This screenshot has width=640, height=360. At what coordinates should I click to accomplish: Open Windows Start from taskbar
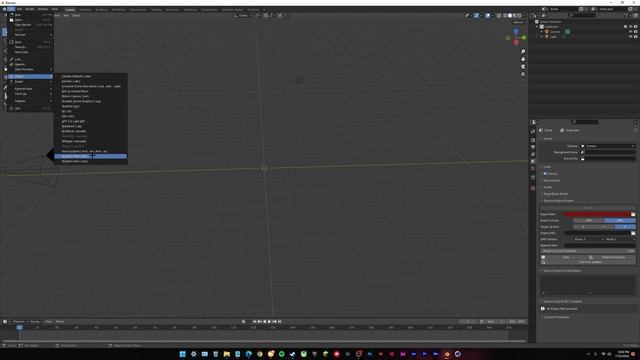click(182, 354)
